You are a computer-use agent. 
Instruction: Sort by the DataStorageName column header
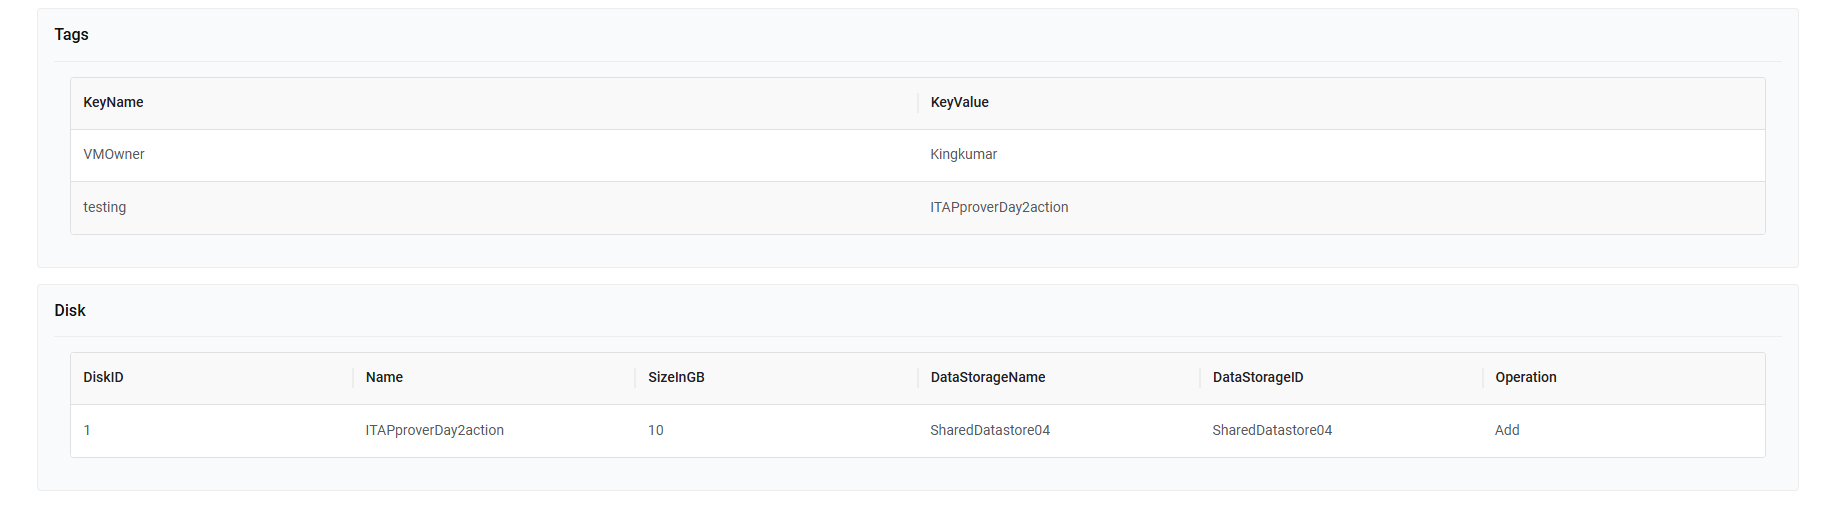coord(987,377)
